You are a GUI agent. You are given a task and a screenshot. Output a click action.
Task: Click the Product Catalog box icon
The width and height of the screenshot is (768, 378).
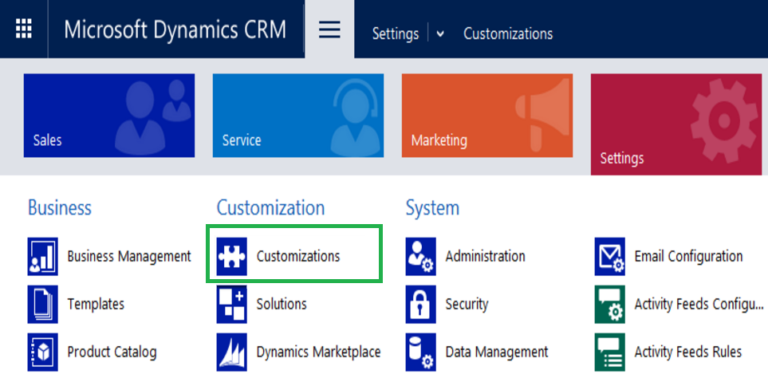click(x=43, y=352)
